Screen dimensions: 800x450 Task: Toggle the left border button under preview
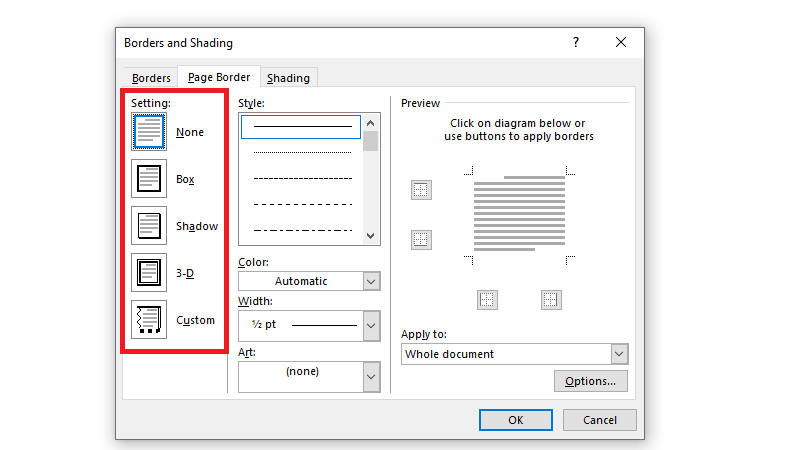[x=487, y=299]
